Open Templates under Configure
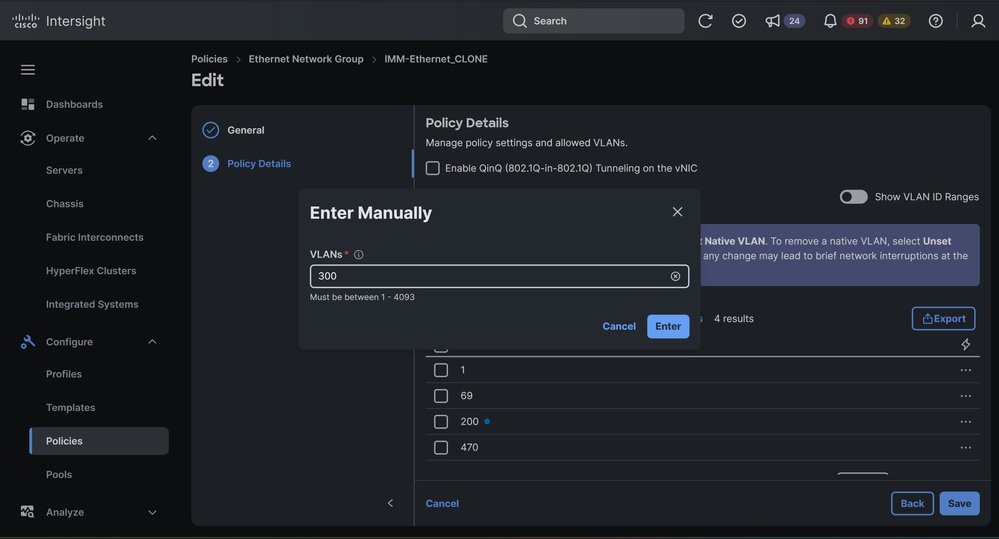This screenshot has width=999, height=539. click(x=71, y=408)
